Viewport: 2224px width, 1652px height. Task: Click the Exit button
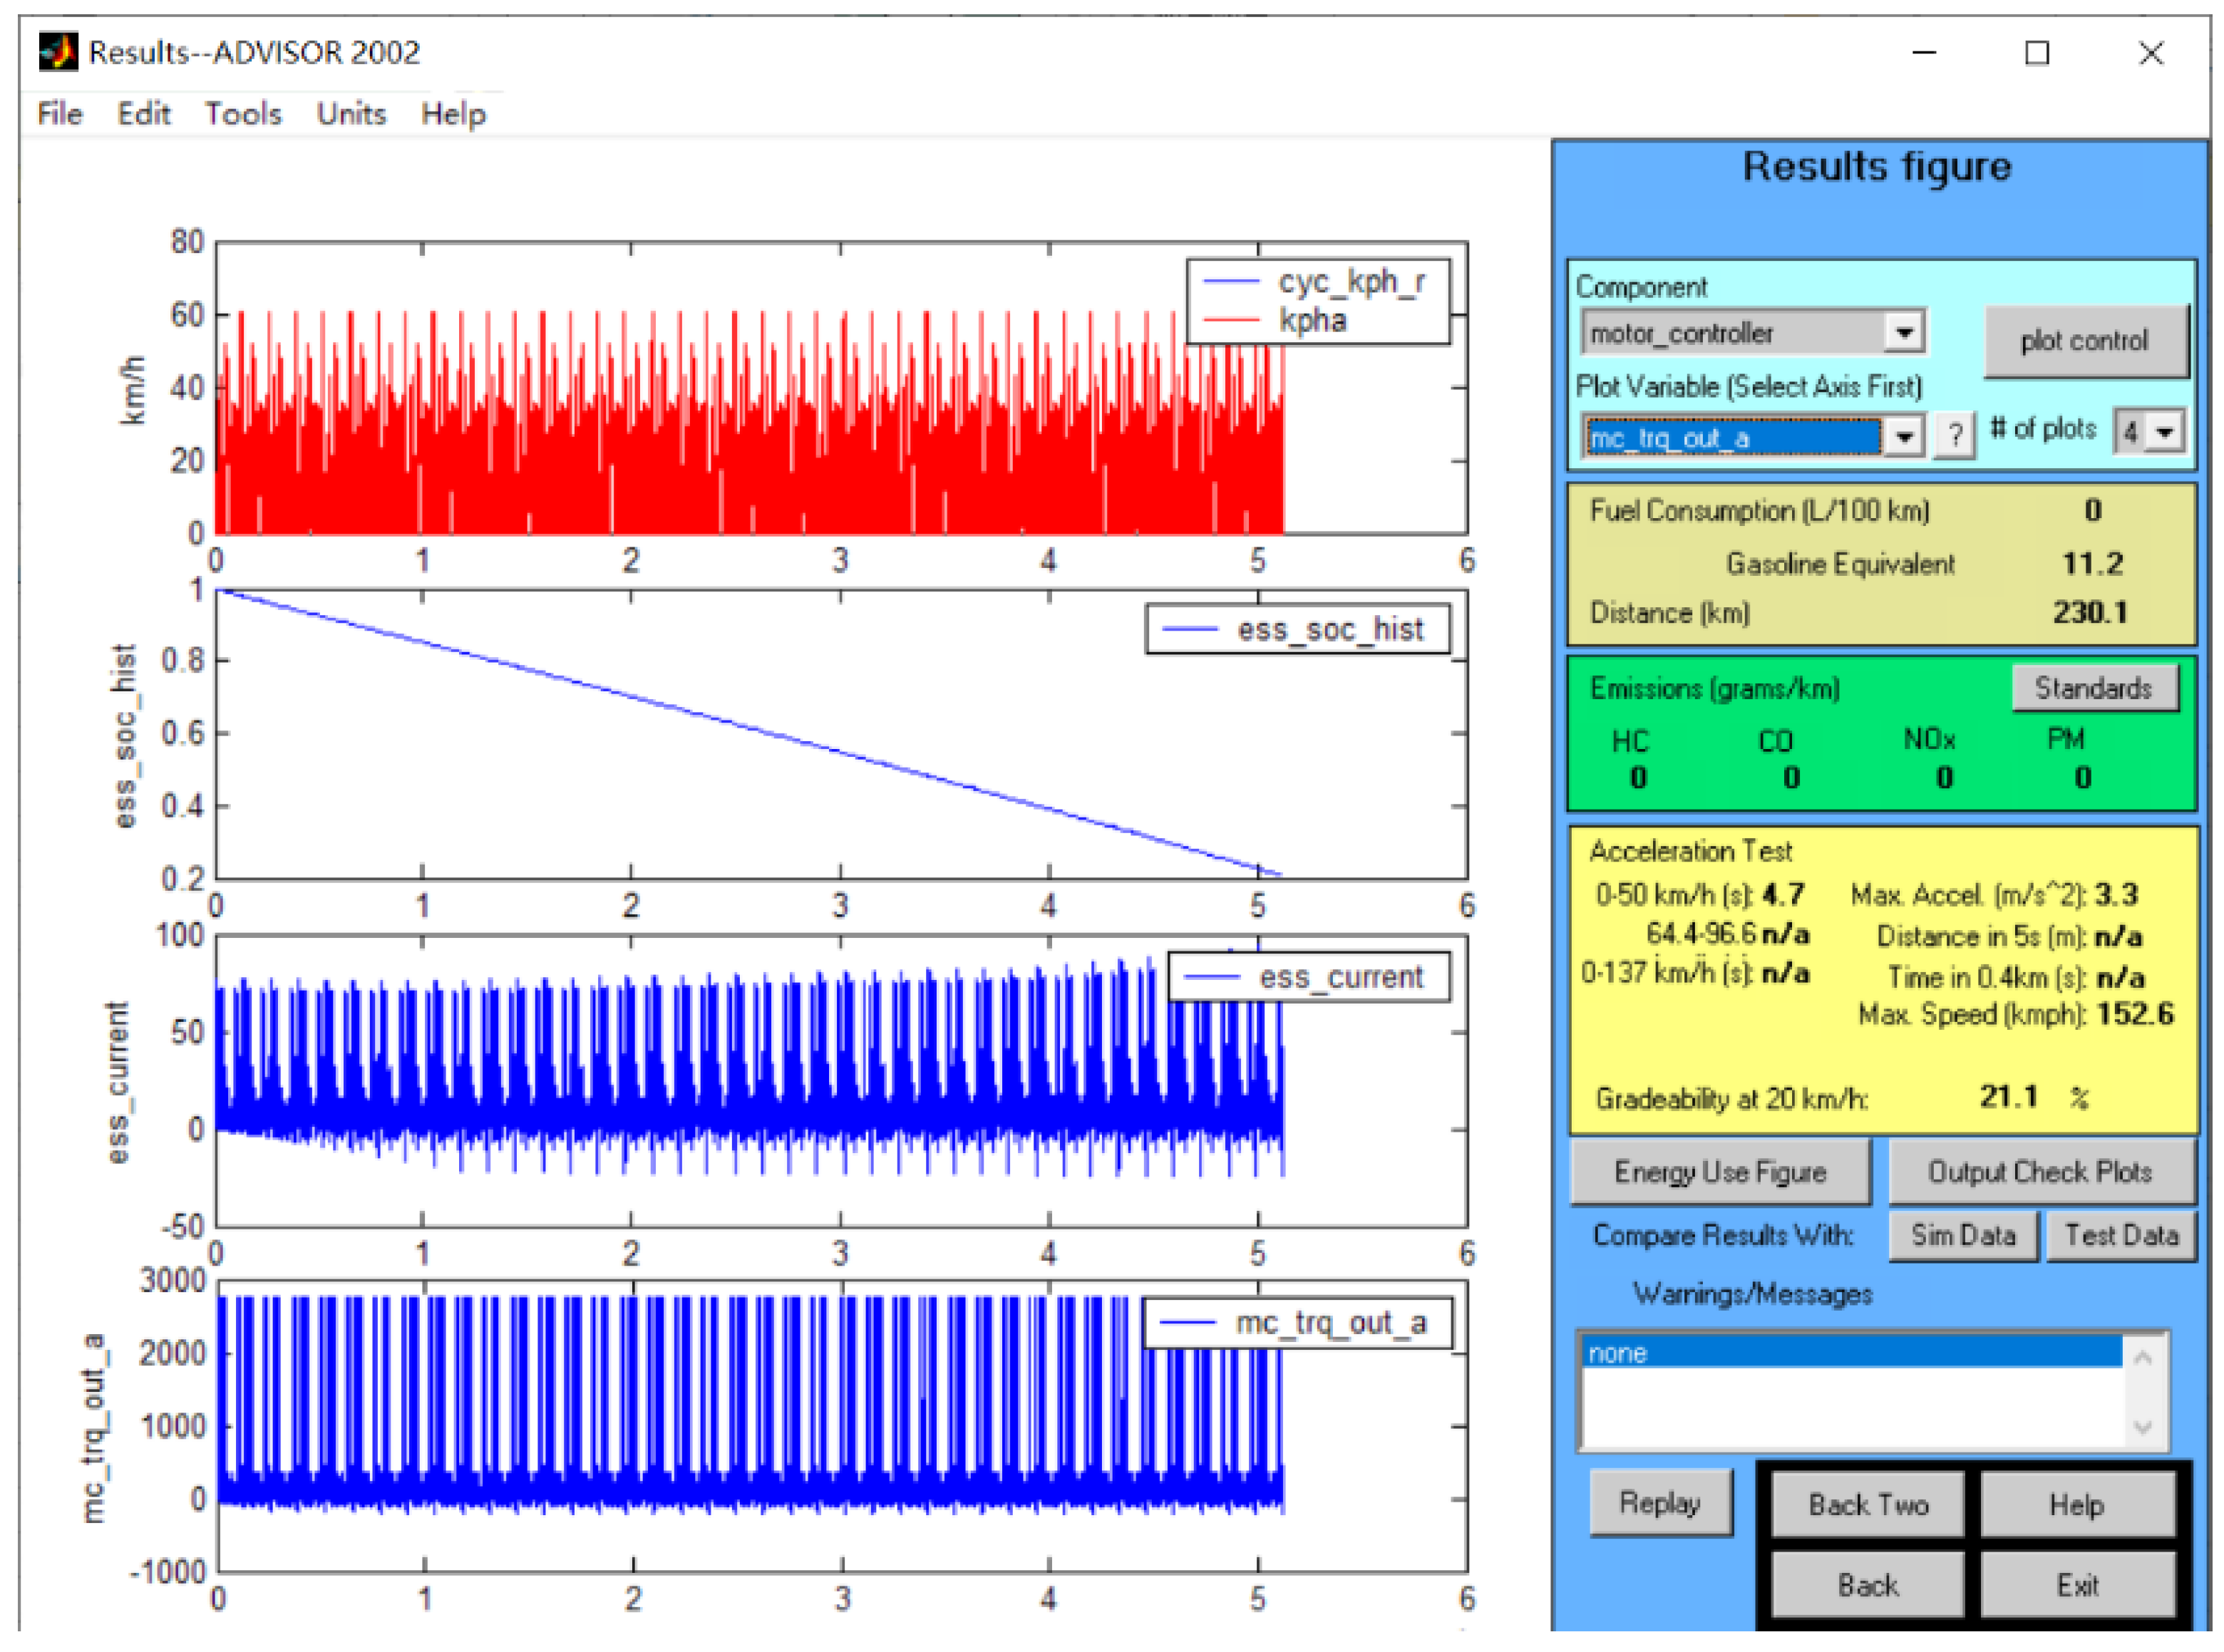[x=2077, y=1585]
